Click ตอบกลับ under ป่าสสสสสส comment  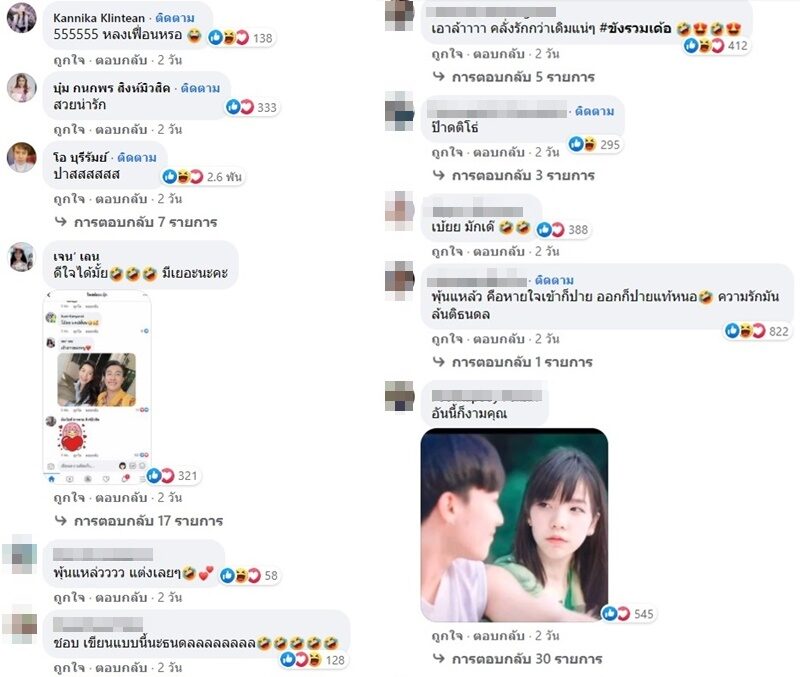click(x=121, y=199)
